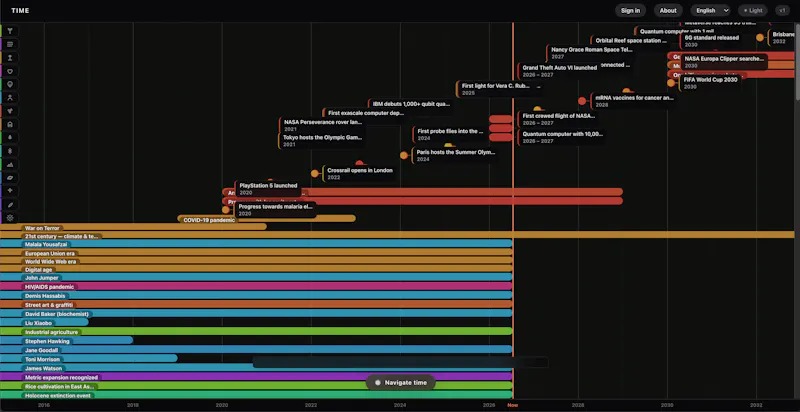Click the orange dot beside FIFA World Cup 2030
Screen dimensions: 800x412
tap(671, 83)
